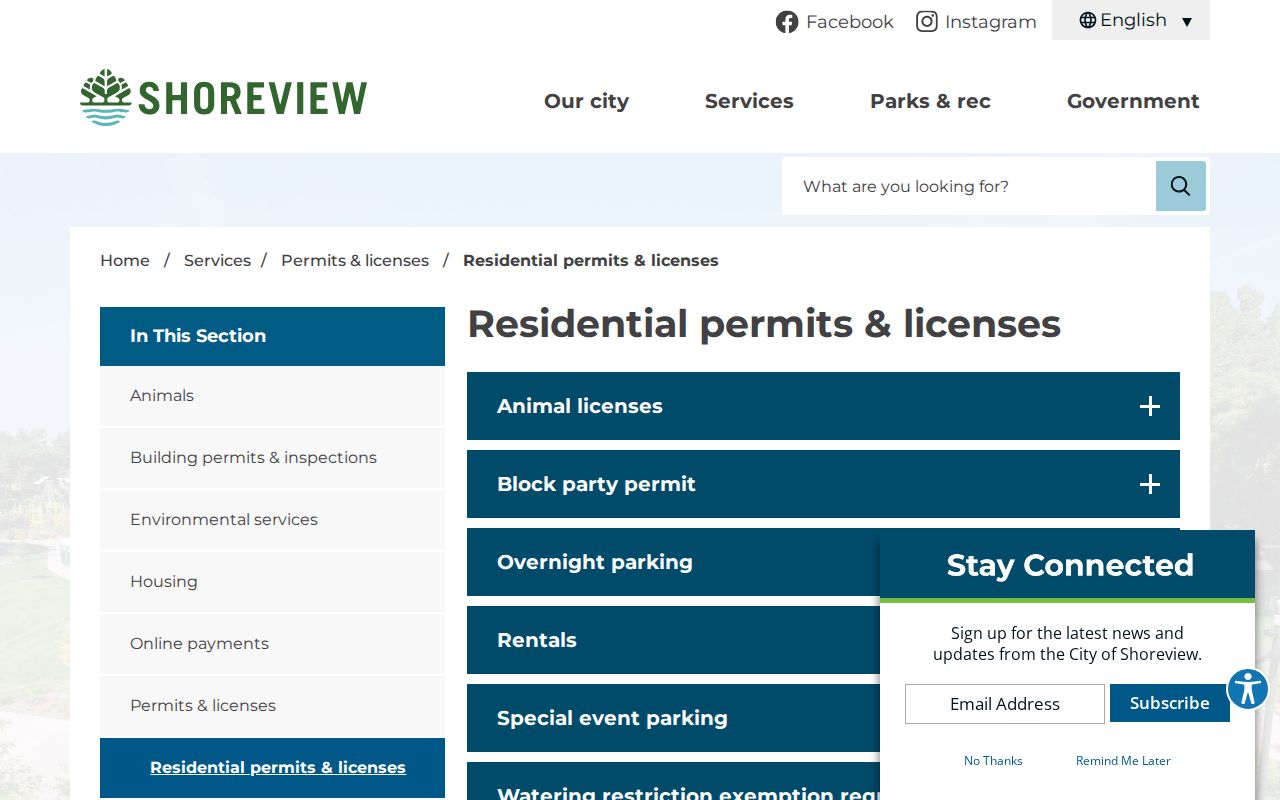The height and width of the screenshot is (800, 1280).
Task: Click the Stay Connected popup heading
Action: click(1070, 565)
